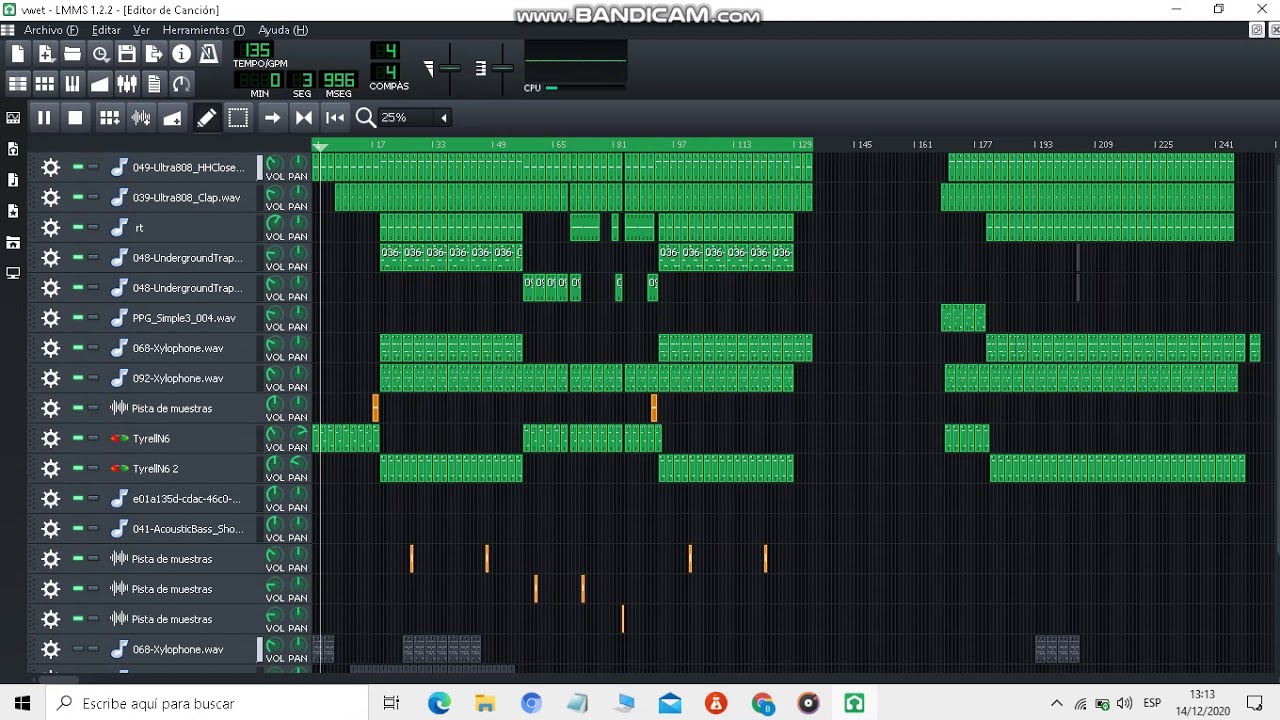Image resolution: width=1280 pixels, height=720 pixels.
Task: Open the Archivo menu
Action: (50, 30)
